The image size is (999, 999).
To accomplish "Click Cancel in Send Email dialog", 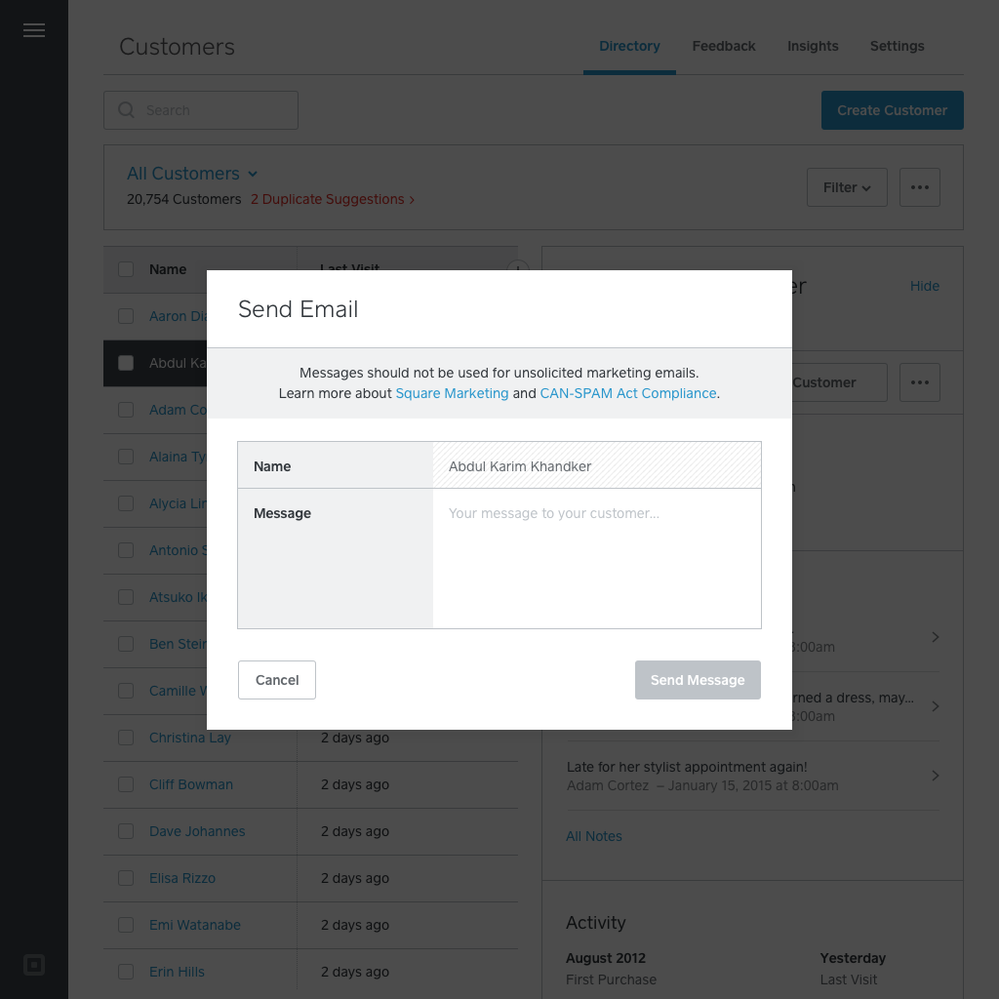I will [x=277, y=680].
